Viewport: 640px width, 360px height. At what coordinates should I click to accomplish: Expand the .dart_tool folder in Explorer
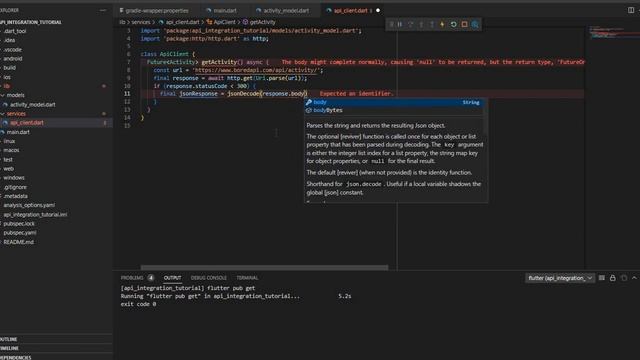point(15,31)
